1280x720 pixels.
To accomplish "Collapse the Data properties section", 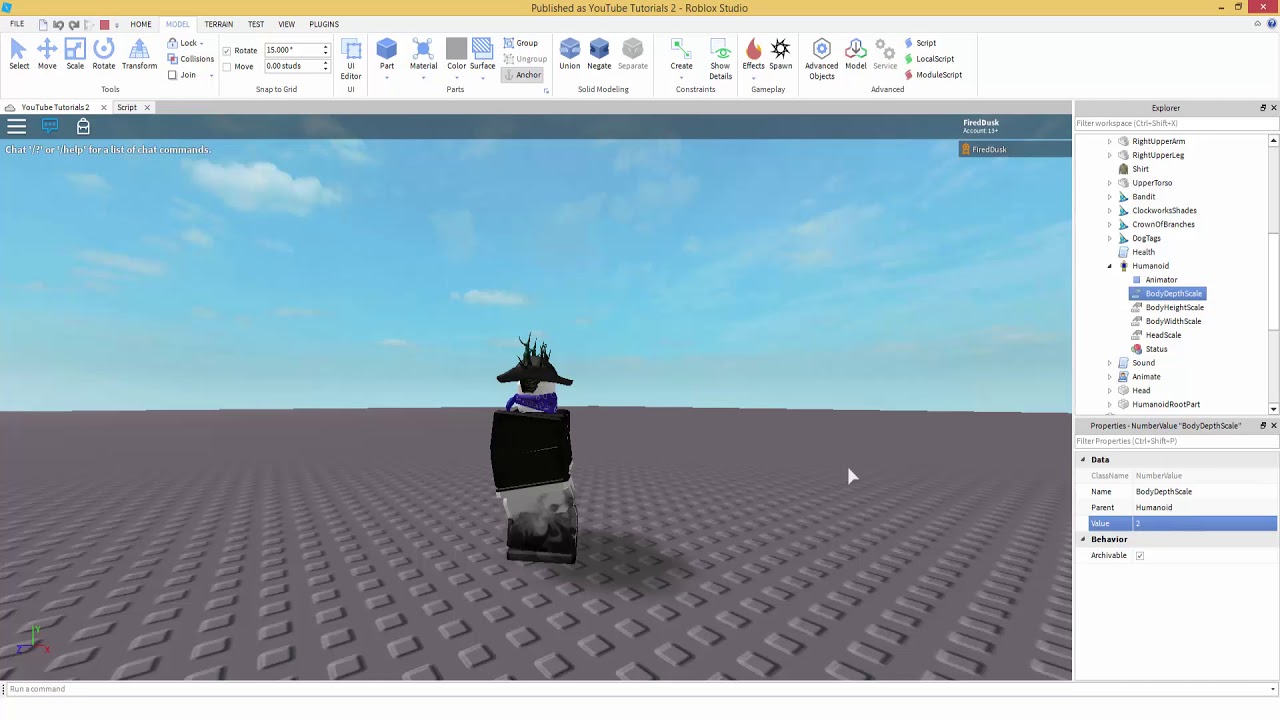I will click(1082, 460).
